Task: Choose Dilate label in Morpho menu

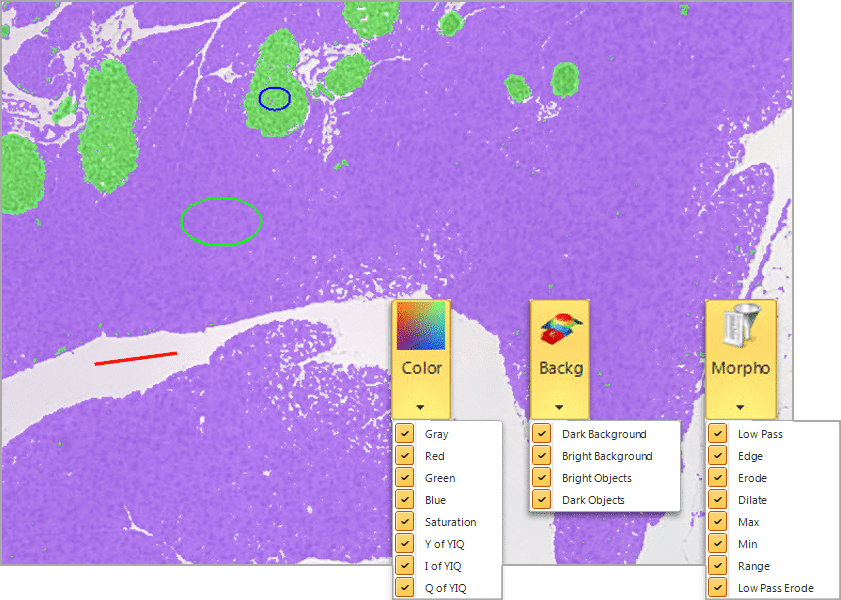Action: 752,500
